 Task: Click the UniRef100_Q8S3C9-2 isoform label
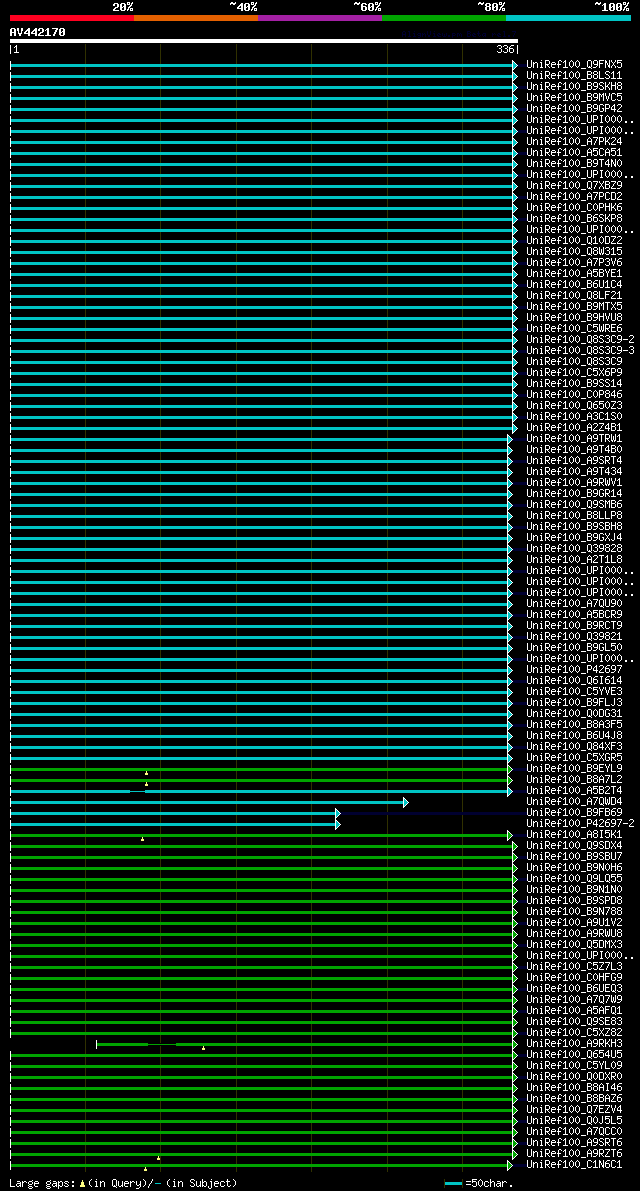pyautogui.click(x=580, y=340)
